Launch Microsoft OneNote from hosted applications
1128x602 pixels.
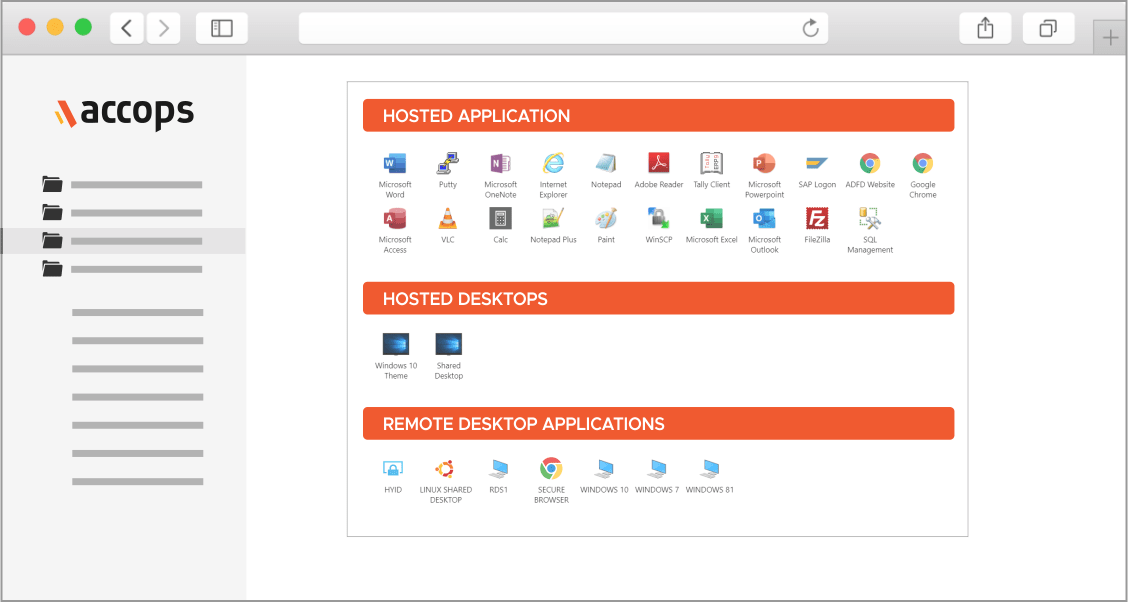pyautogui.click(x=501, y=164)
